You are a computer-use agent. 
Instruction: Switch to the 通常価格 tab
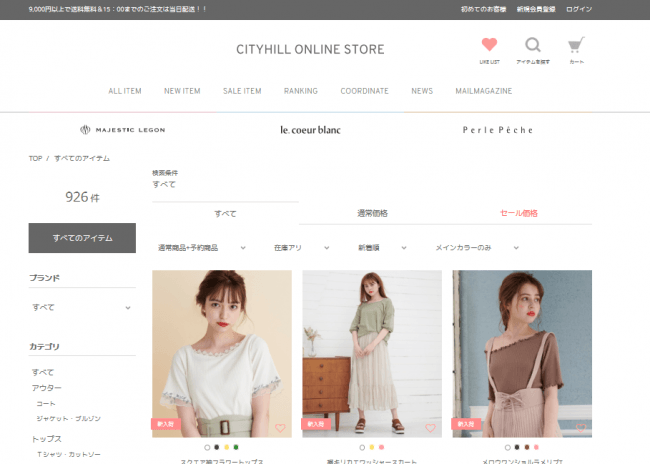(x=372, y=213)
